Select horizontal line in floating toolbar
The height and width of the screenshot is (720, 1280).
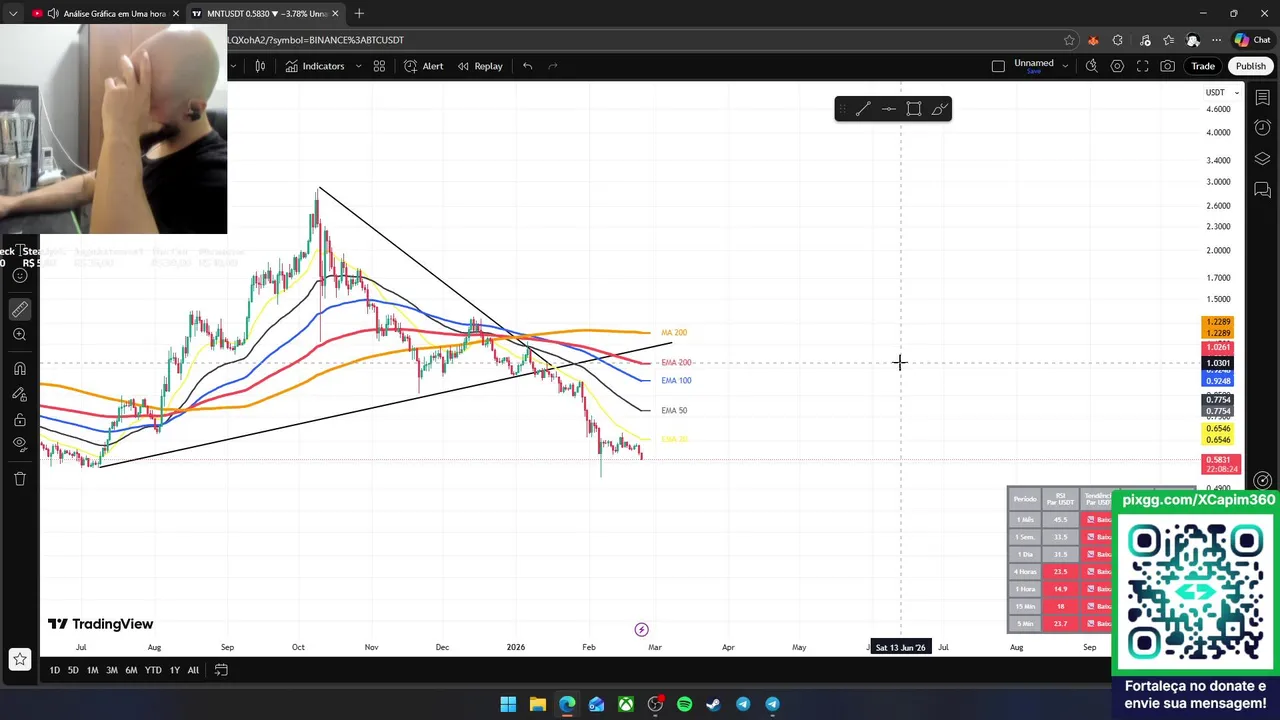point(888,109)
